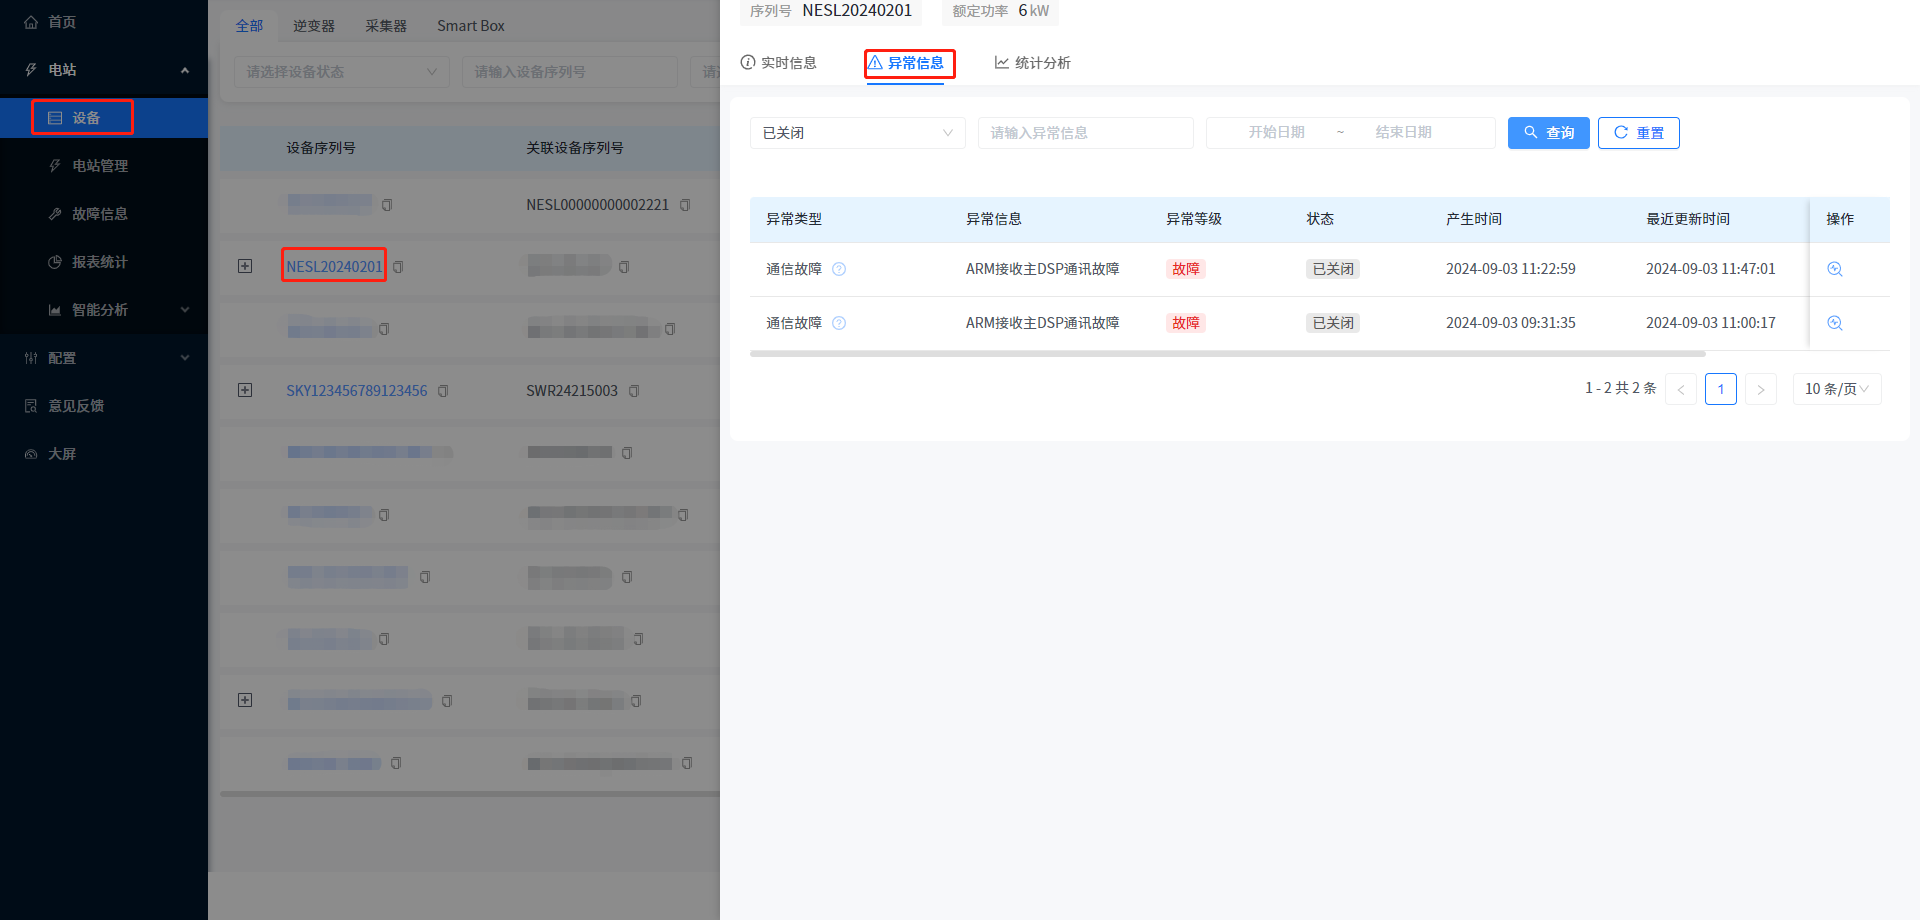Viewport: 1920px width, 920px height.
Task: Click the 查询 search button
Action: (1548, 133)
